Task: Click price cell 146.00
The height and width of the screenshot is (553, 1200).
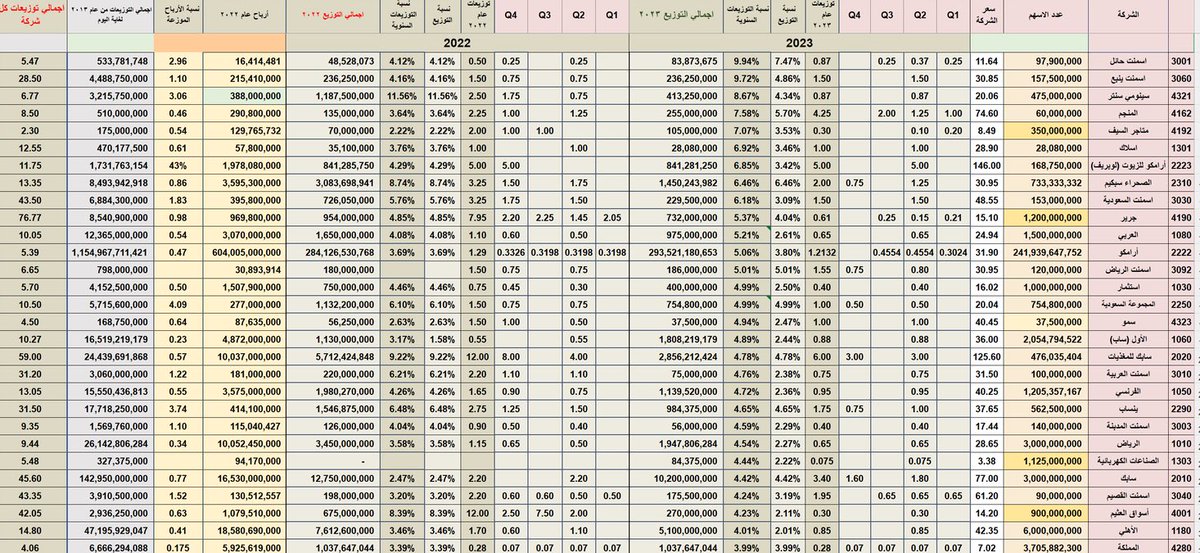Action: point(987,164)
